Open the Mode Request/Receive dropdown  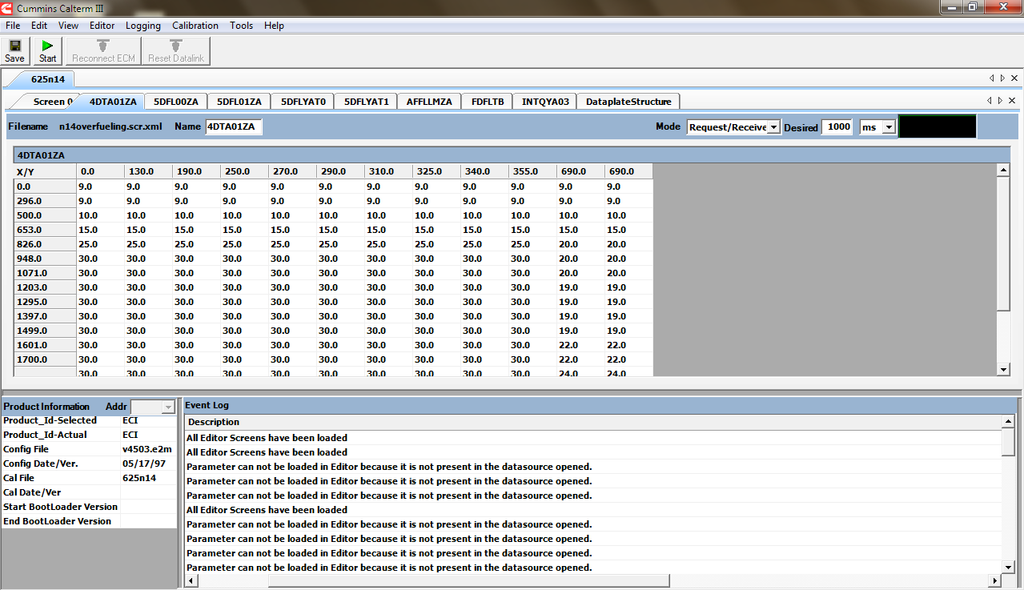tap(773, 128)
